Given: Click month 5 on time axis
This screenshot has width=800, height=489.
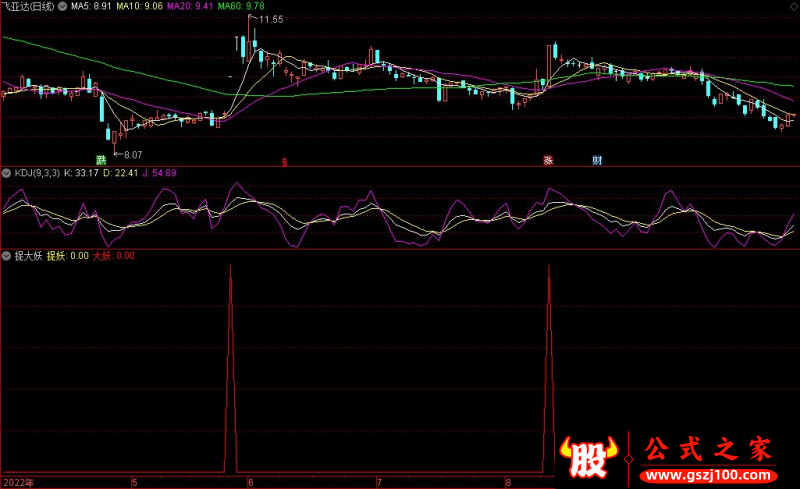Looking at the screenshot, I should coord(134,482).
